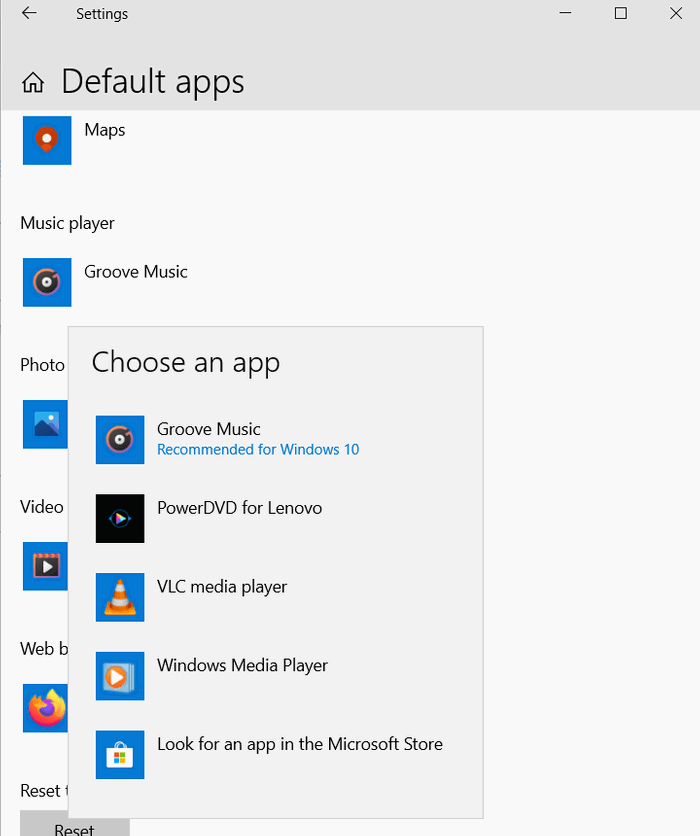This screenshot has width=700, height=836.
Task: Click Recommended for Windows 10 text
Action: [x=258, y=449]
